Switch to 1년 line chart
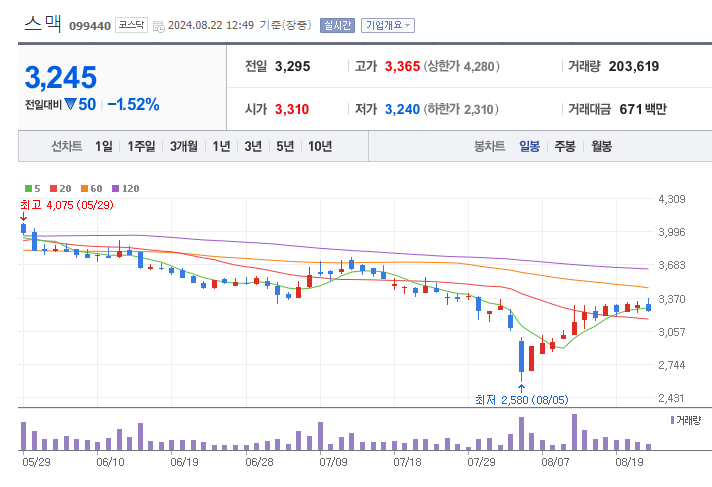Image resolution: width=712 pixels, height=487 pixels. point(222,146)
